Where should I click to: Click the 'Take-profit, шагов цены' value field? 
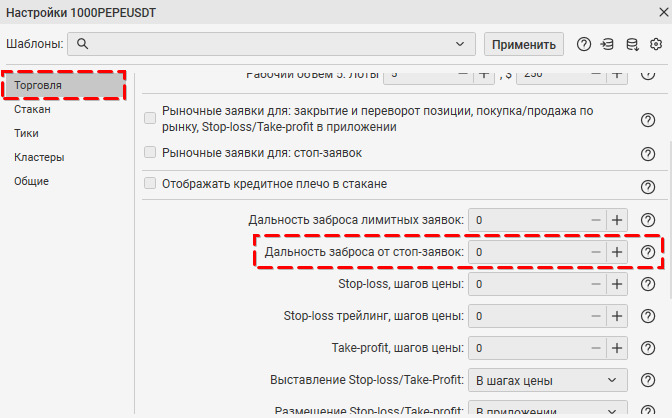coord(528,349)
